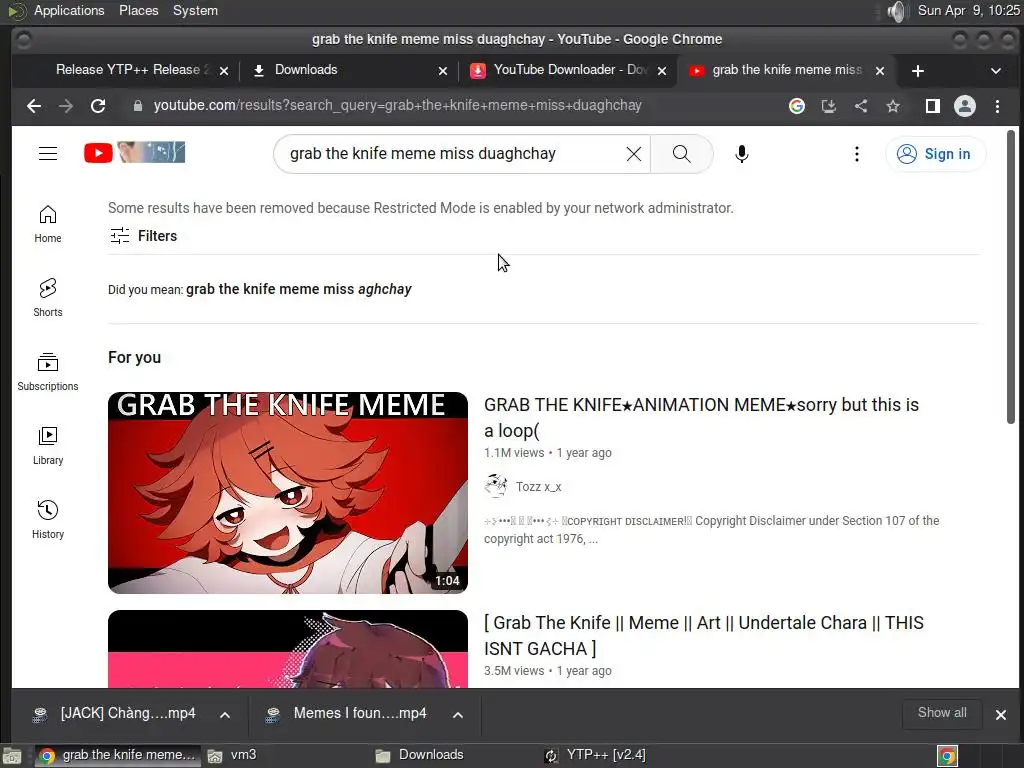Clear the search query with X icon

[633, 154]
